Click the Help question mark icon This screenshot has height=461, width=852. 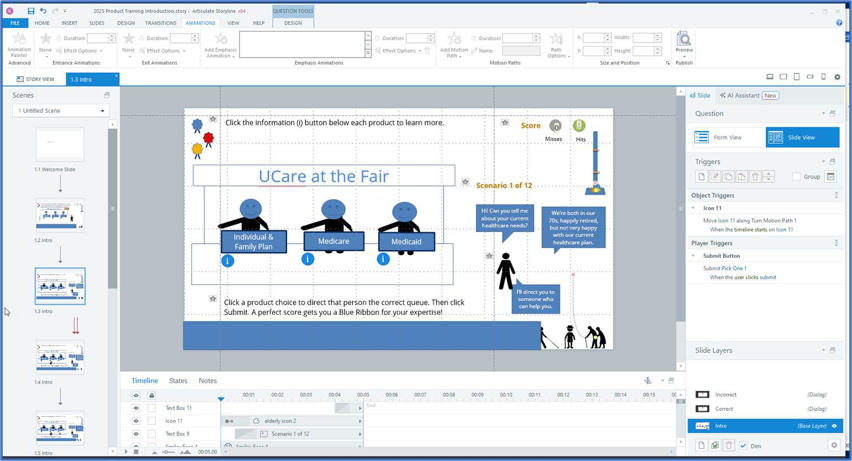click(x=839, y=23)
